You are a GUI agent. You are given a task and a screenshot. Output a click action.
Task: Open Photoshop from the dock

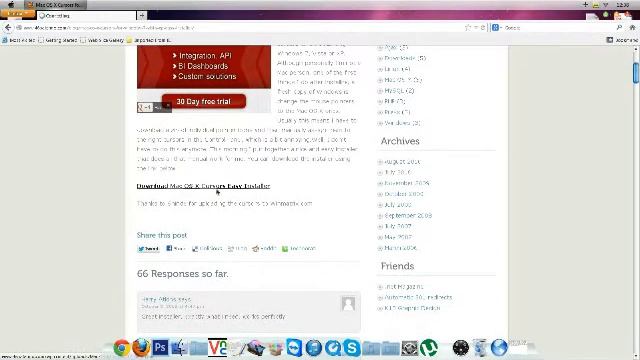coord(160,348)
